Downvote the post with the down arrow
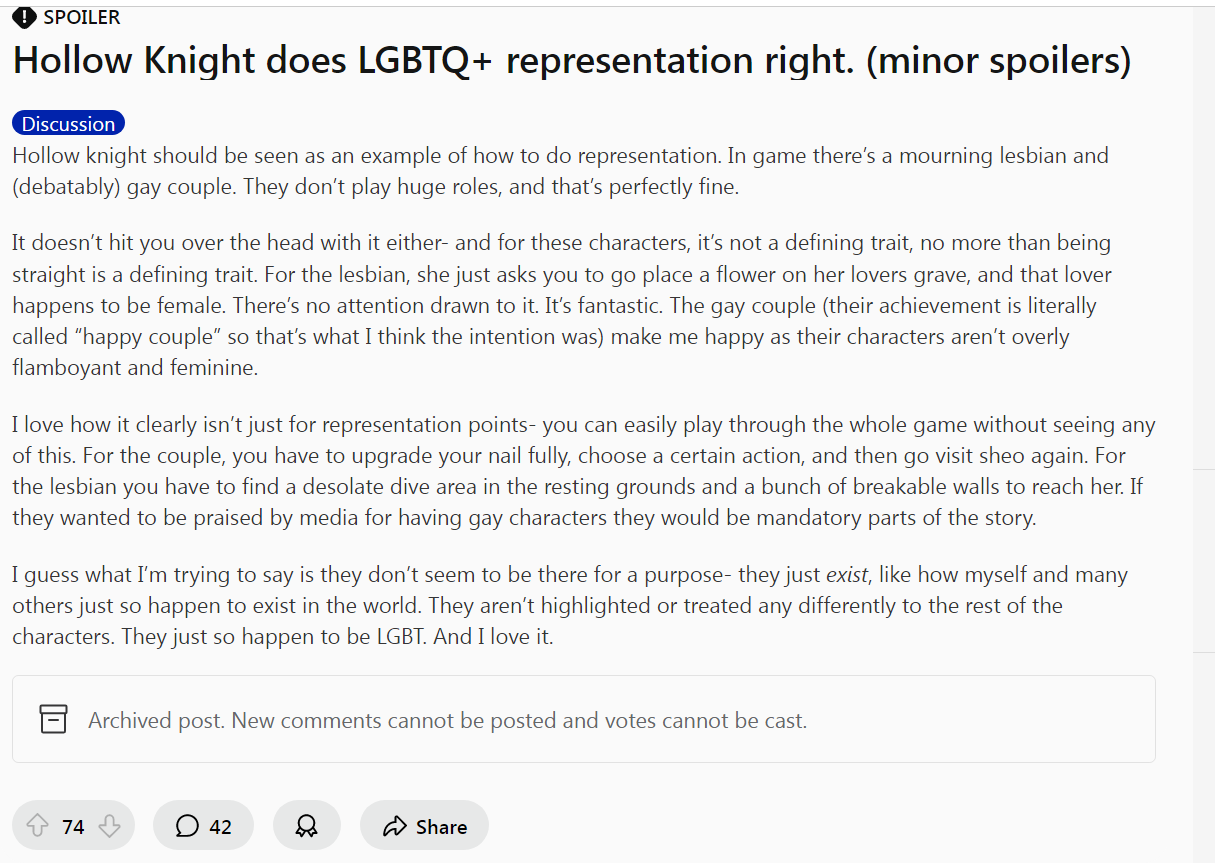Screen dimensions: 1215x863 pyautogui.click(x=110, y=826)
